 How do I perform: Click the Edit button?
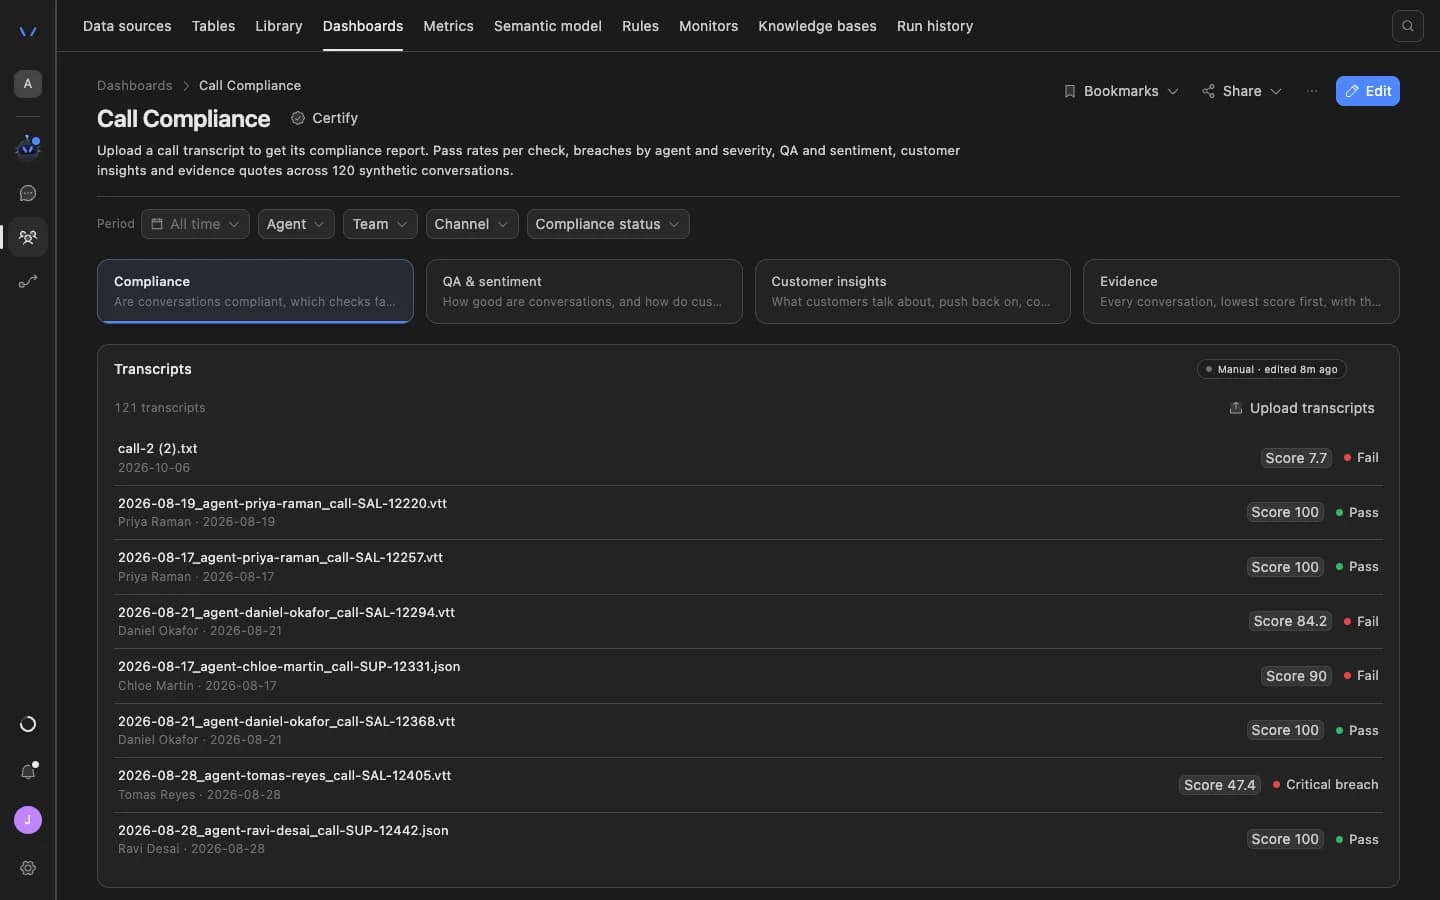(x=1368, y=91)
